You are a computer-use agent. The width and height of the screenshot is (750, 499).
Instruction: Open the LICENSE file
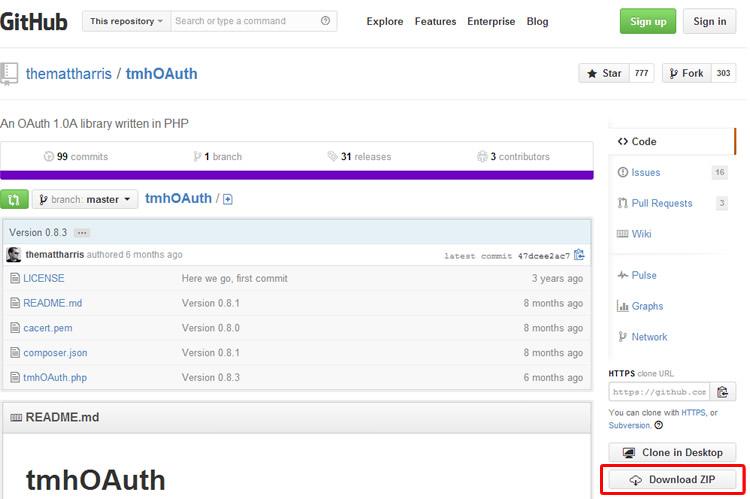click(x=44, y=278)
